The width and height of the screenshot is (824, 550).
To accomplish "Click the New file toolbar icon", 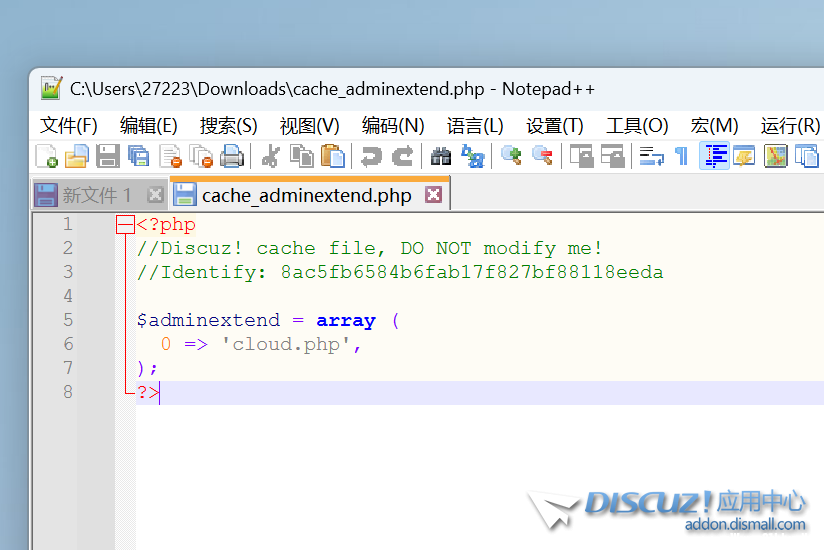I will click(x=46, y=156).
